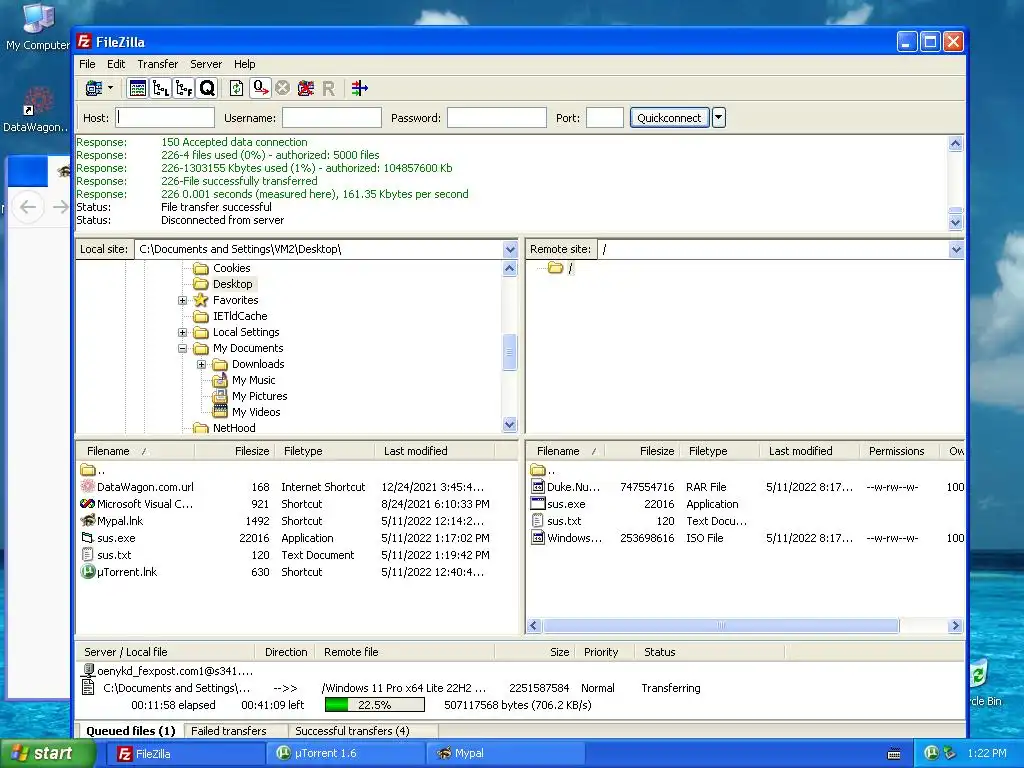Open the File menu
The image size is (1024, 768).
tap(87, 64)
